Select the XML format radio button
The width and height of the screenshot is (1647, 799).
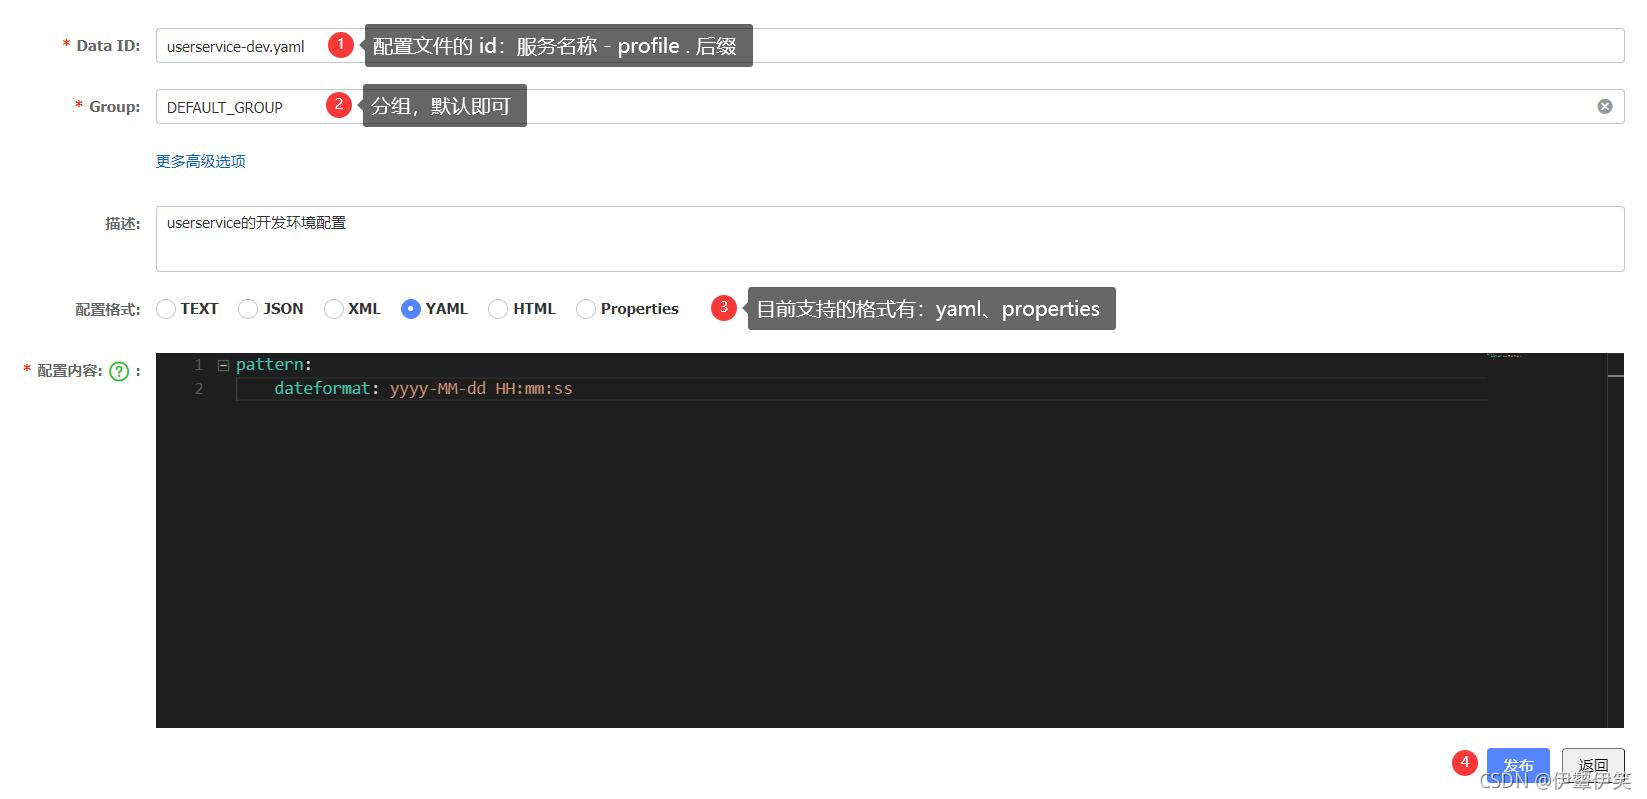[334, 309]
